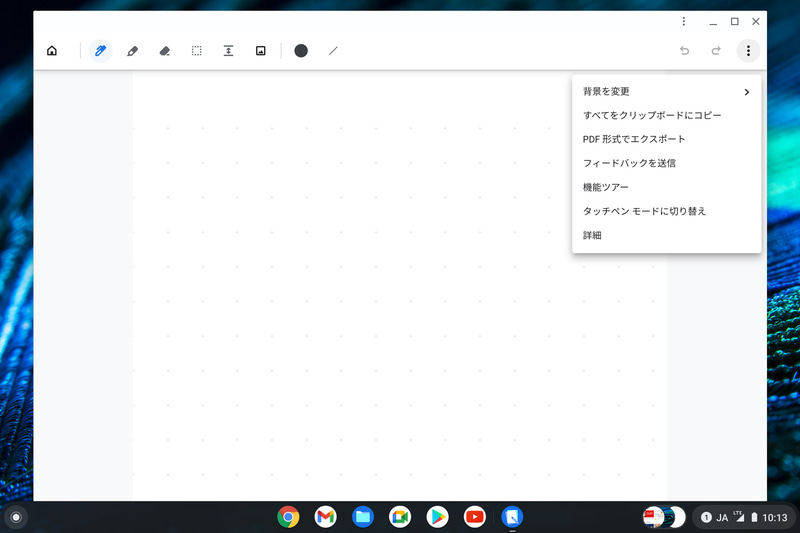Click the insert image icon
Image resolution: width=800 pixels, height=533 pixels.
(261, 50)
